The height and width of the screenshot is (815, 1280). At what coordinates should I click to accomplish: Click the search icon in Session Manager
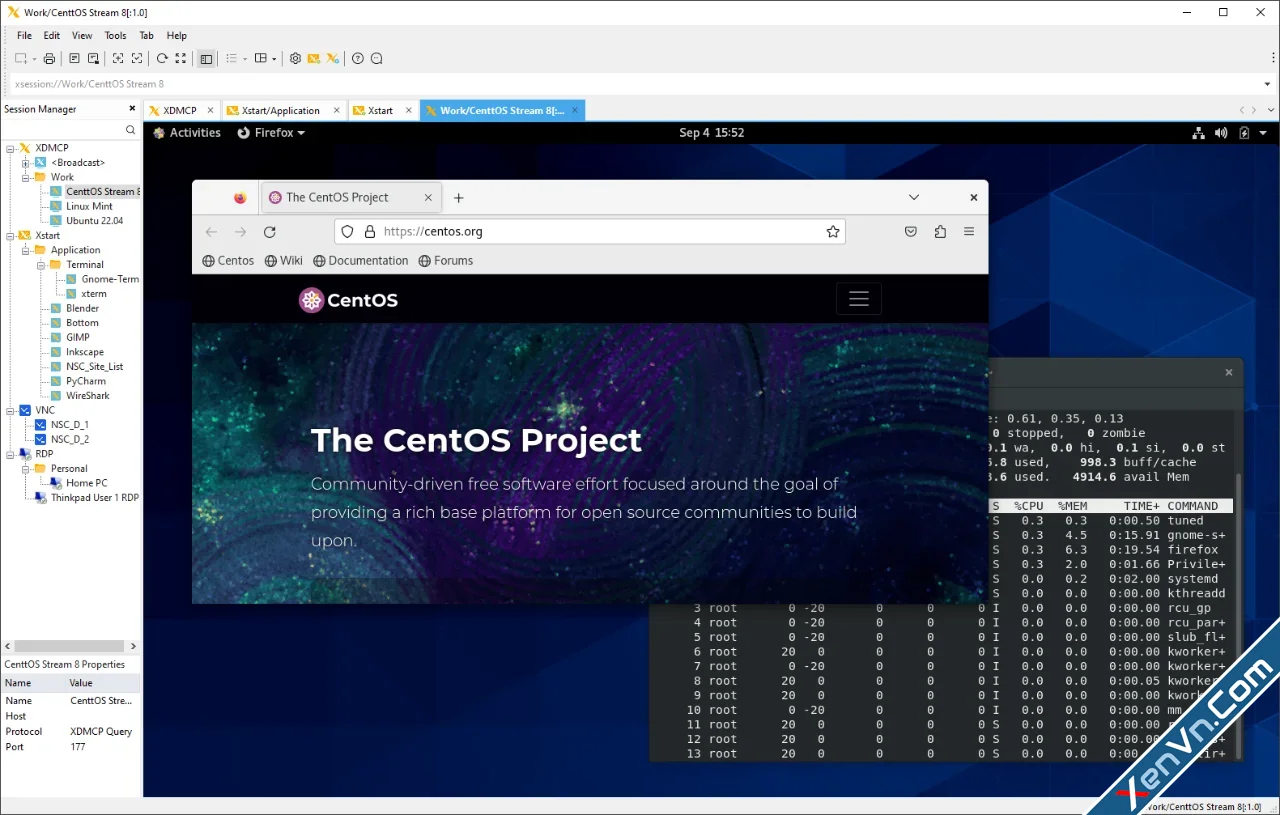pyautogui.click(x=130, y=130)
